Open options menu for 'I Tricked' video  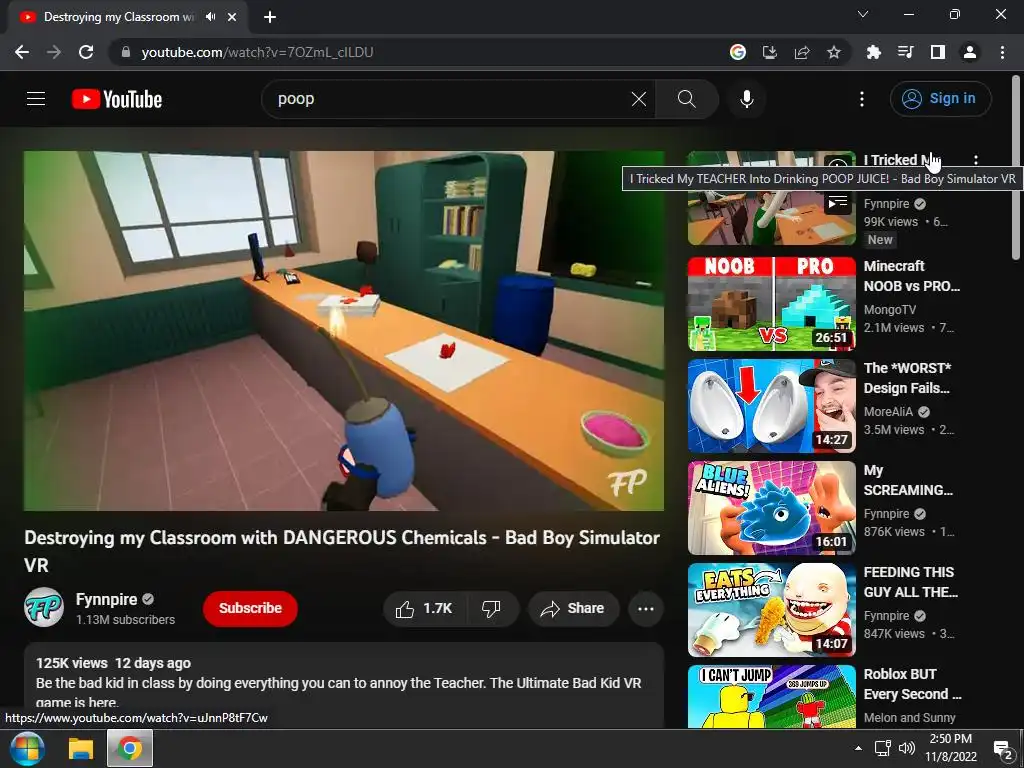click(976, 160)
